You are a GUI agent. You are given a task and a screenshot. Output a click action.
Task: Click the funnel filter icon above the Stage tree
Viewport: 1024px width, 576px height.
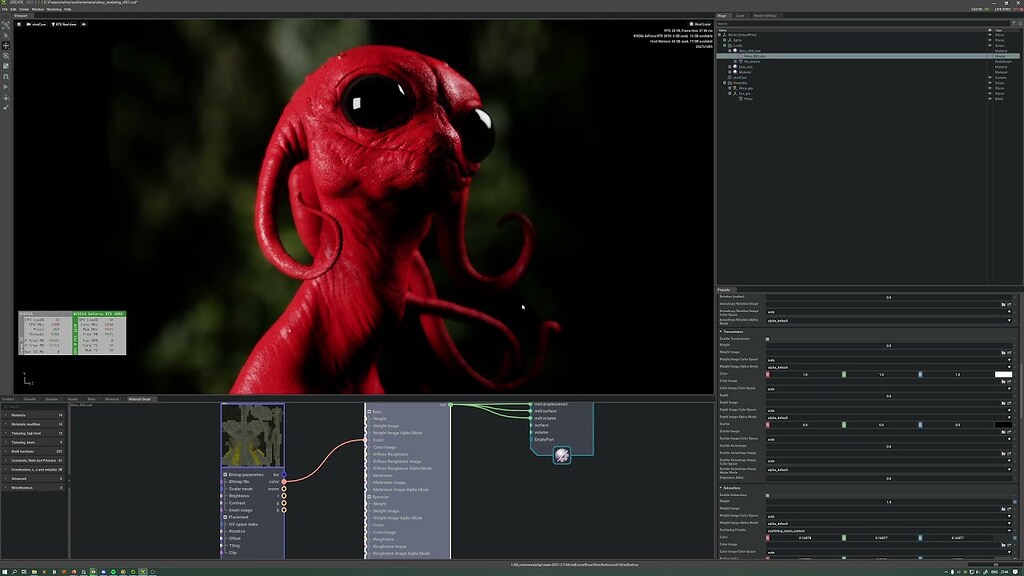pos(1013,22)
